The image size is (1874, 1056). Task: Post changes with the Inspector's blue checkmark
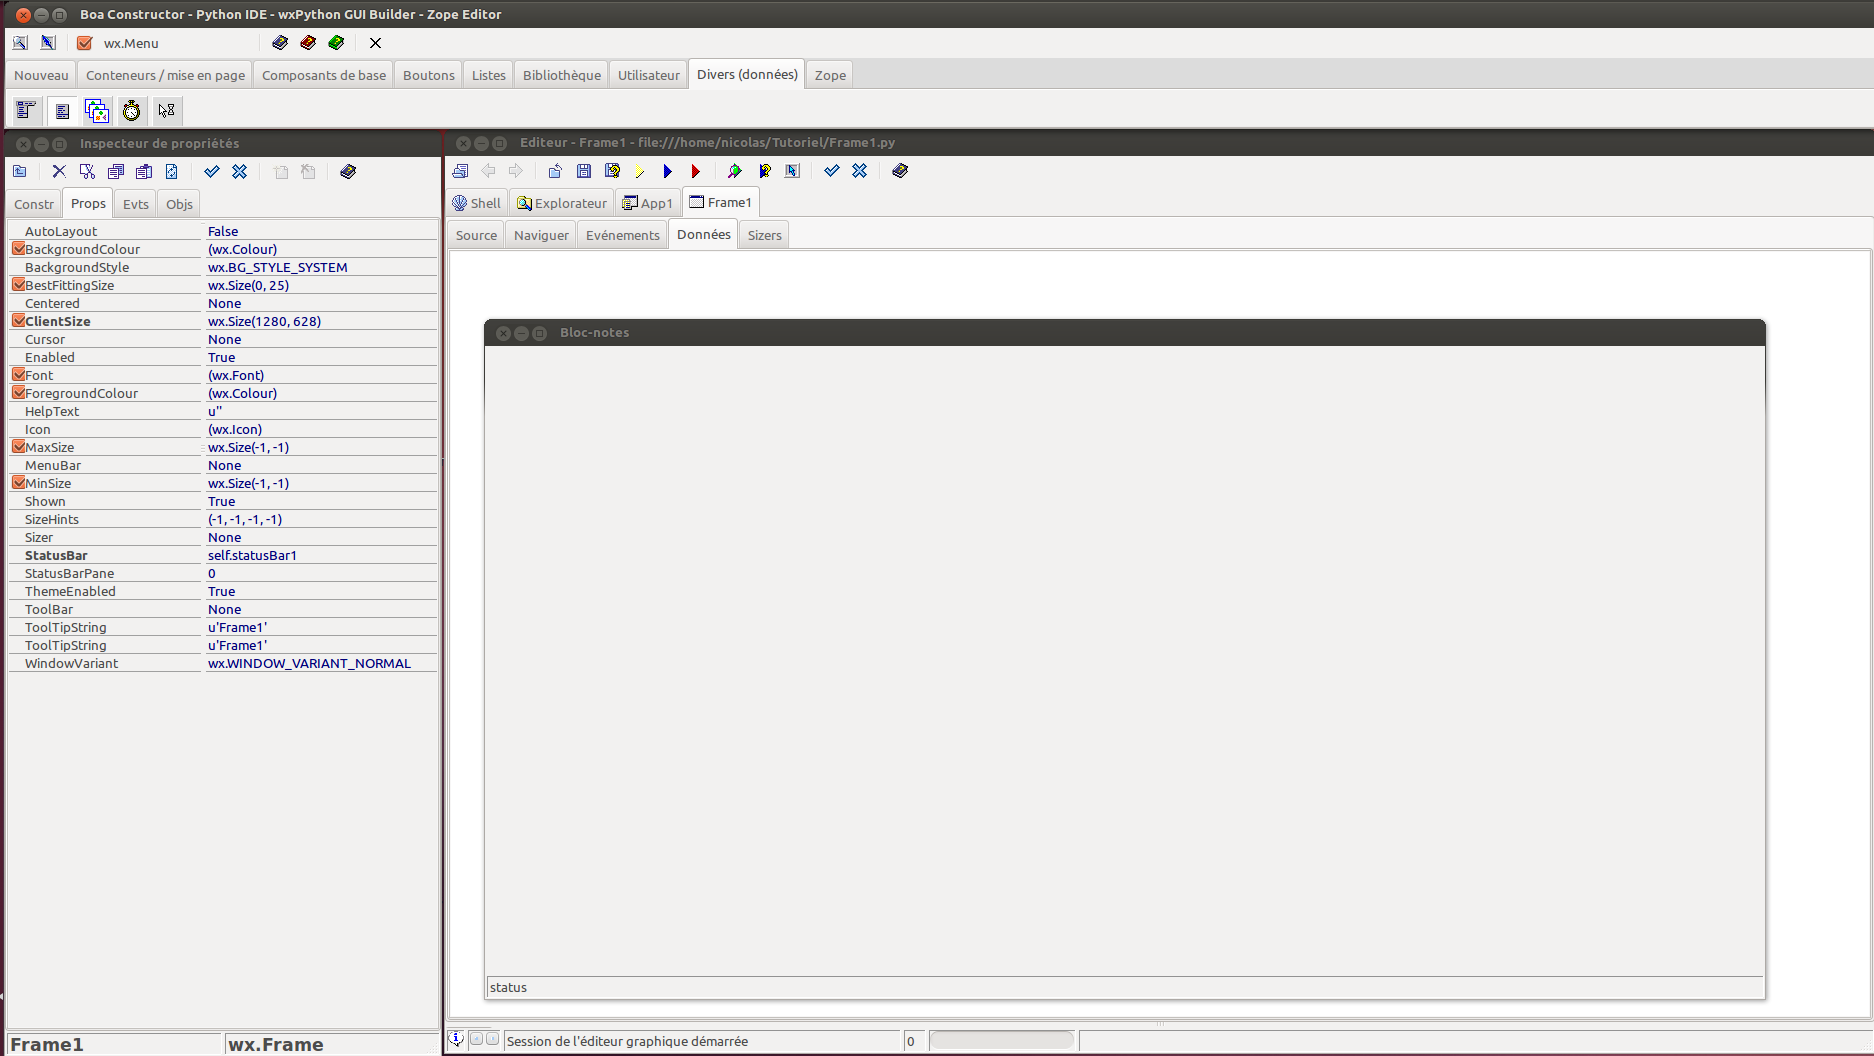click(212, 172)
